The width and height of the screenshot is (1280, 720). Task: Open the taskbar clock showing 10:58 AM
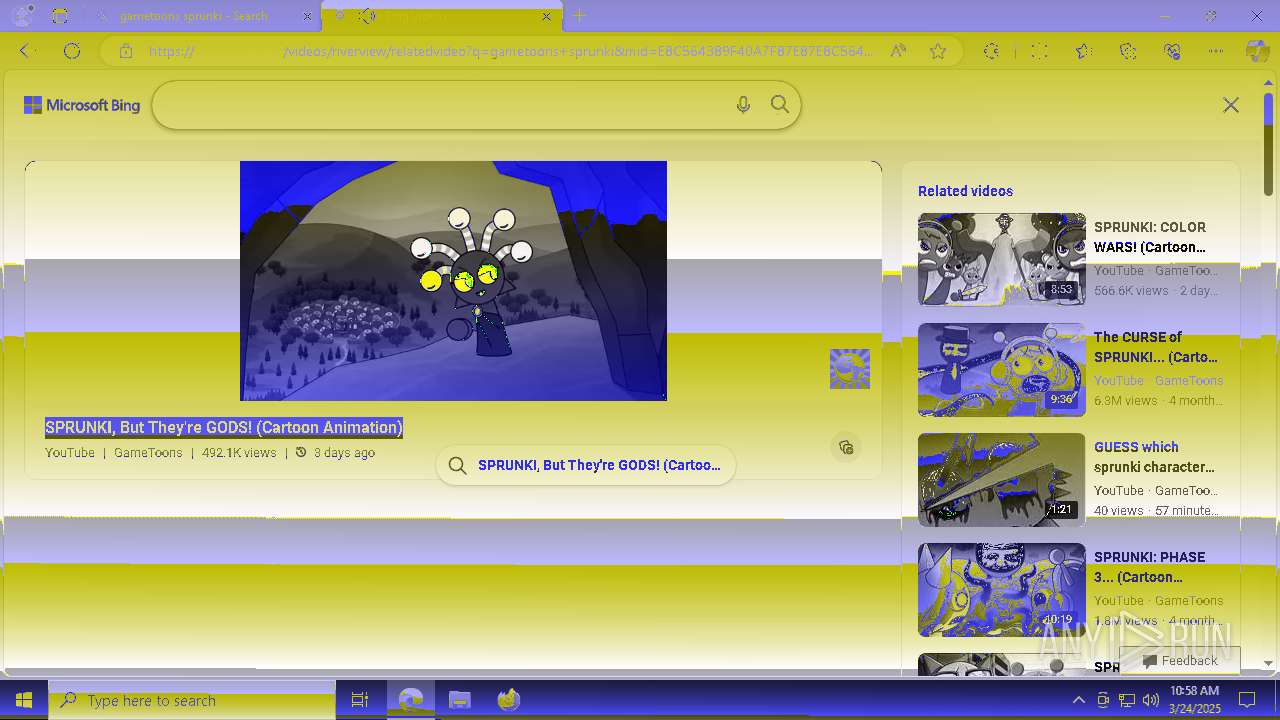[x=1194, y=700]
